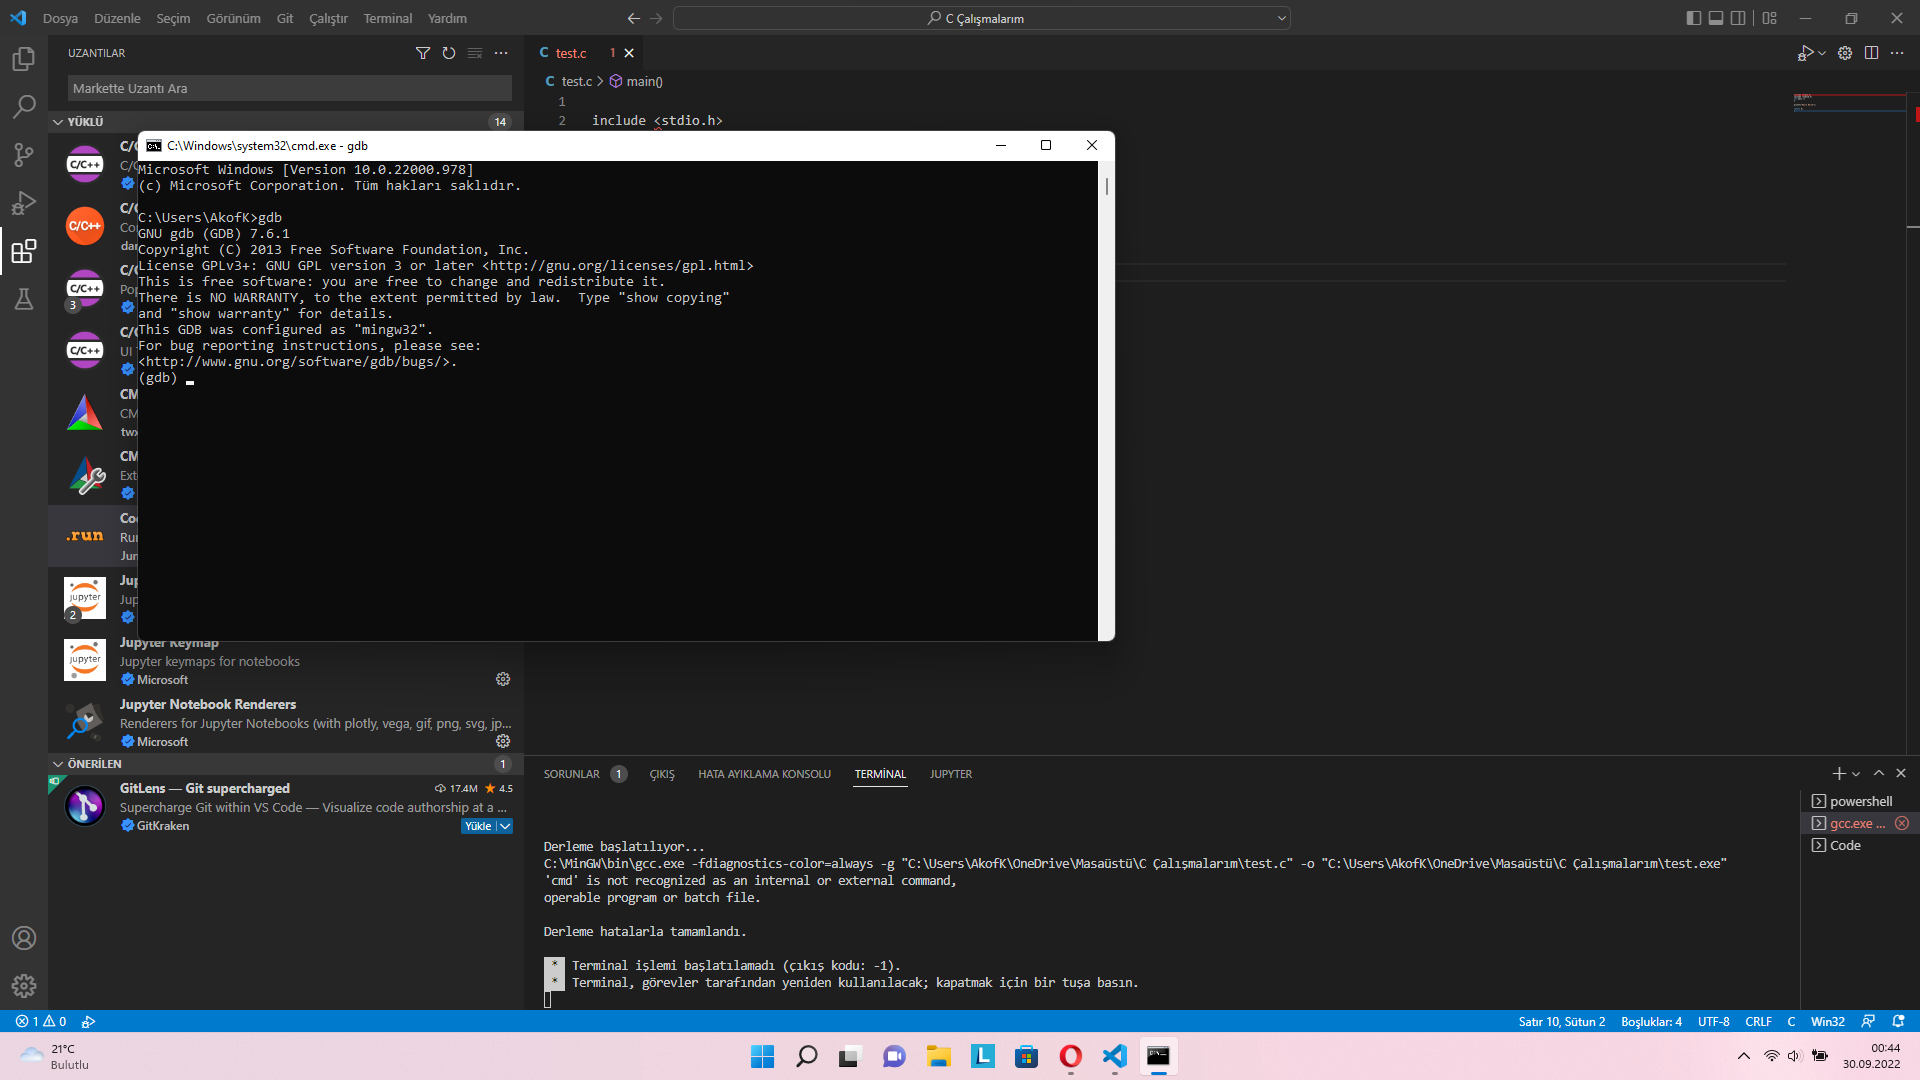Viewport: 1920px width, 1080px height.
Task: Open the Explorer view in activity bar
Action: click(x=24, y=60)
